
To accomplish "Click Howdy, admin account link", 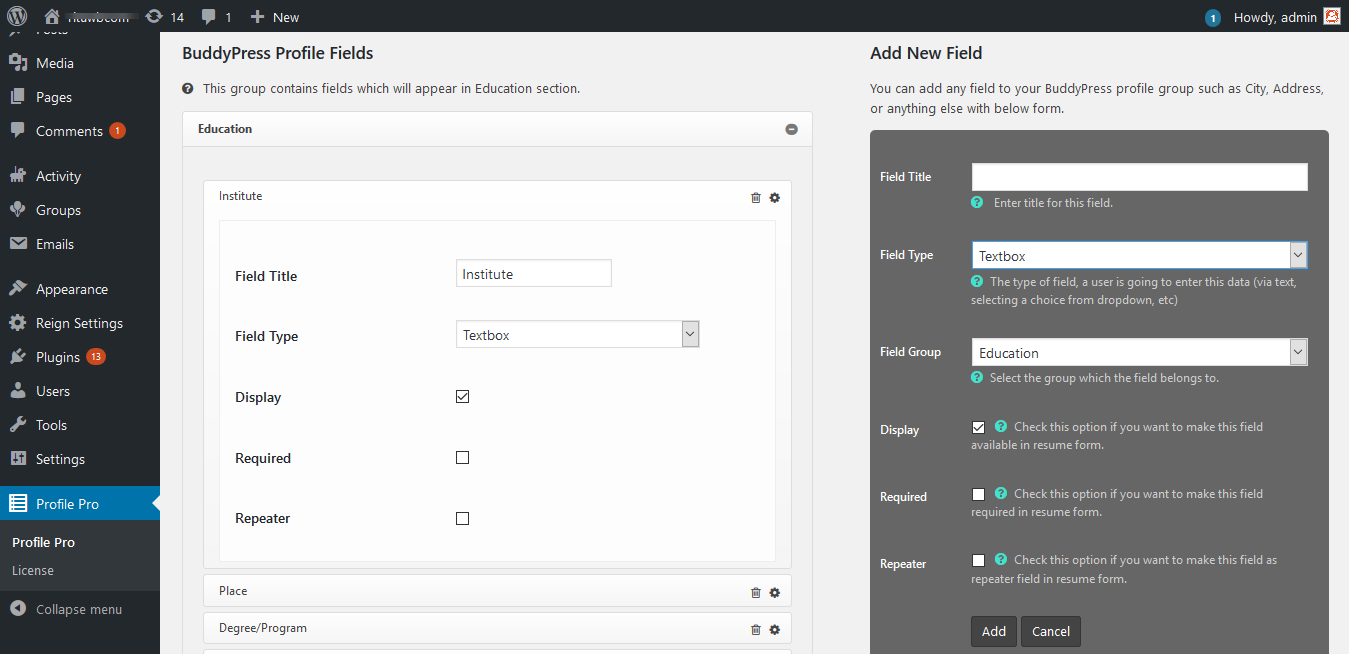I will 1275,17.
